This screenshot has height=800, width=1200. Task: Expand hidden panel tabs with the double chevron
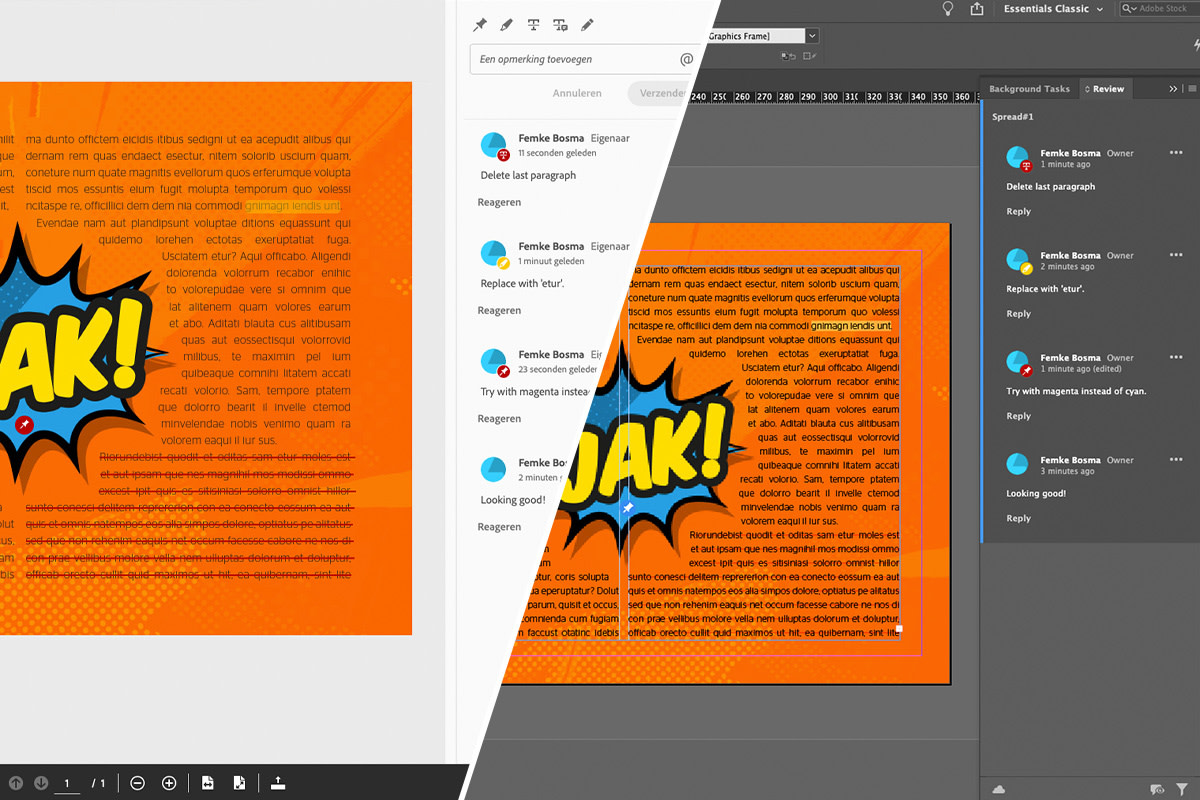click(1172, 88)
